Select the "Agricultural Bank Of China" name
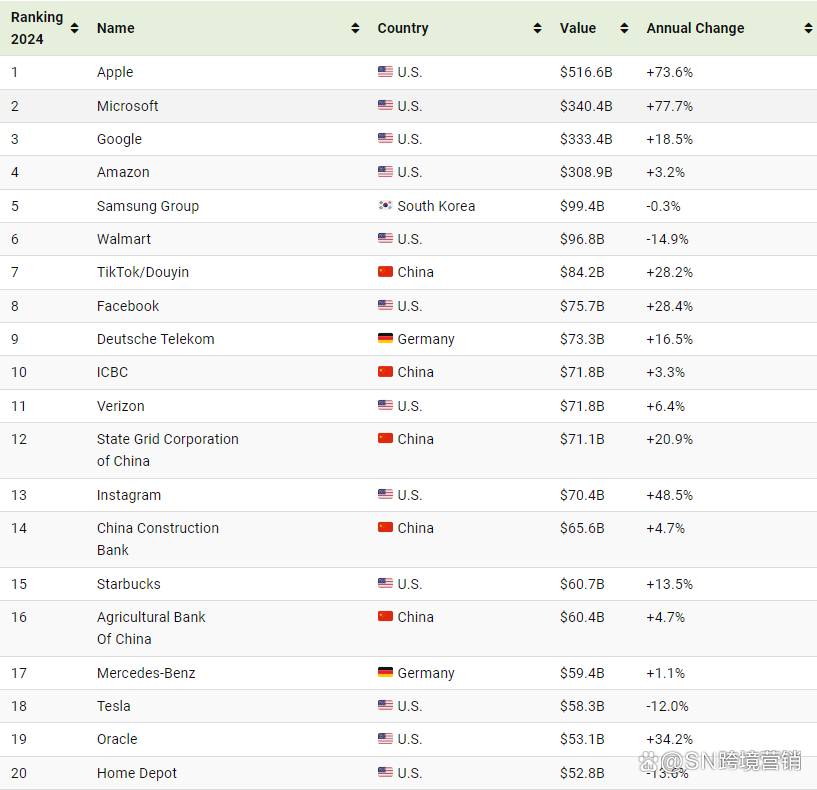 [151, 628]
